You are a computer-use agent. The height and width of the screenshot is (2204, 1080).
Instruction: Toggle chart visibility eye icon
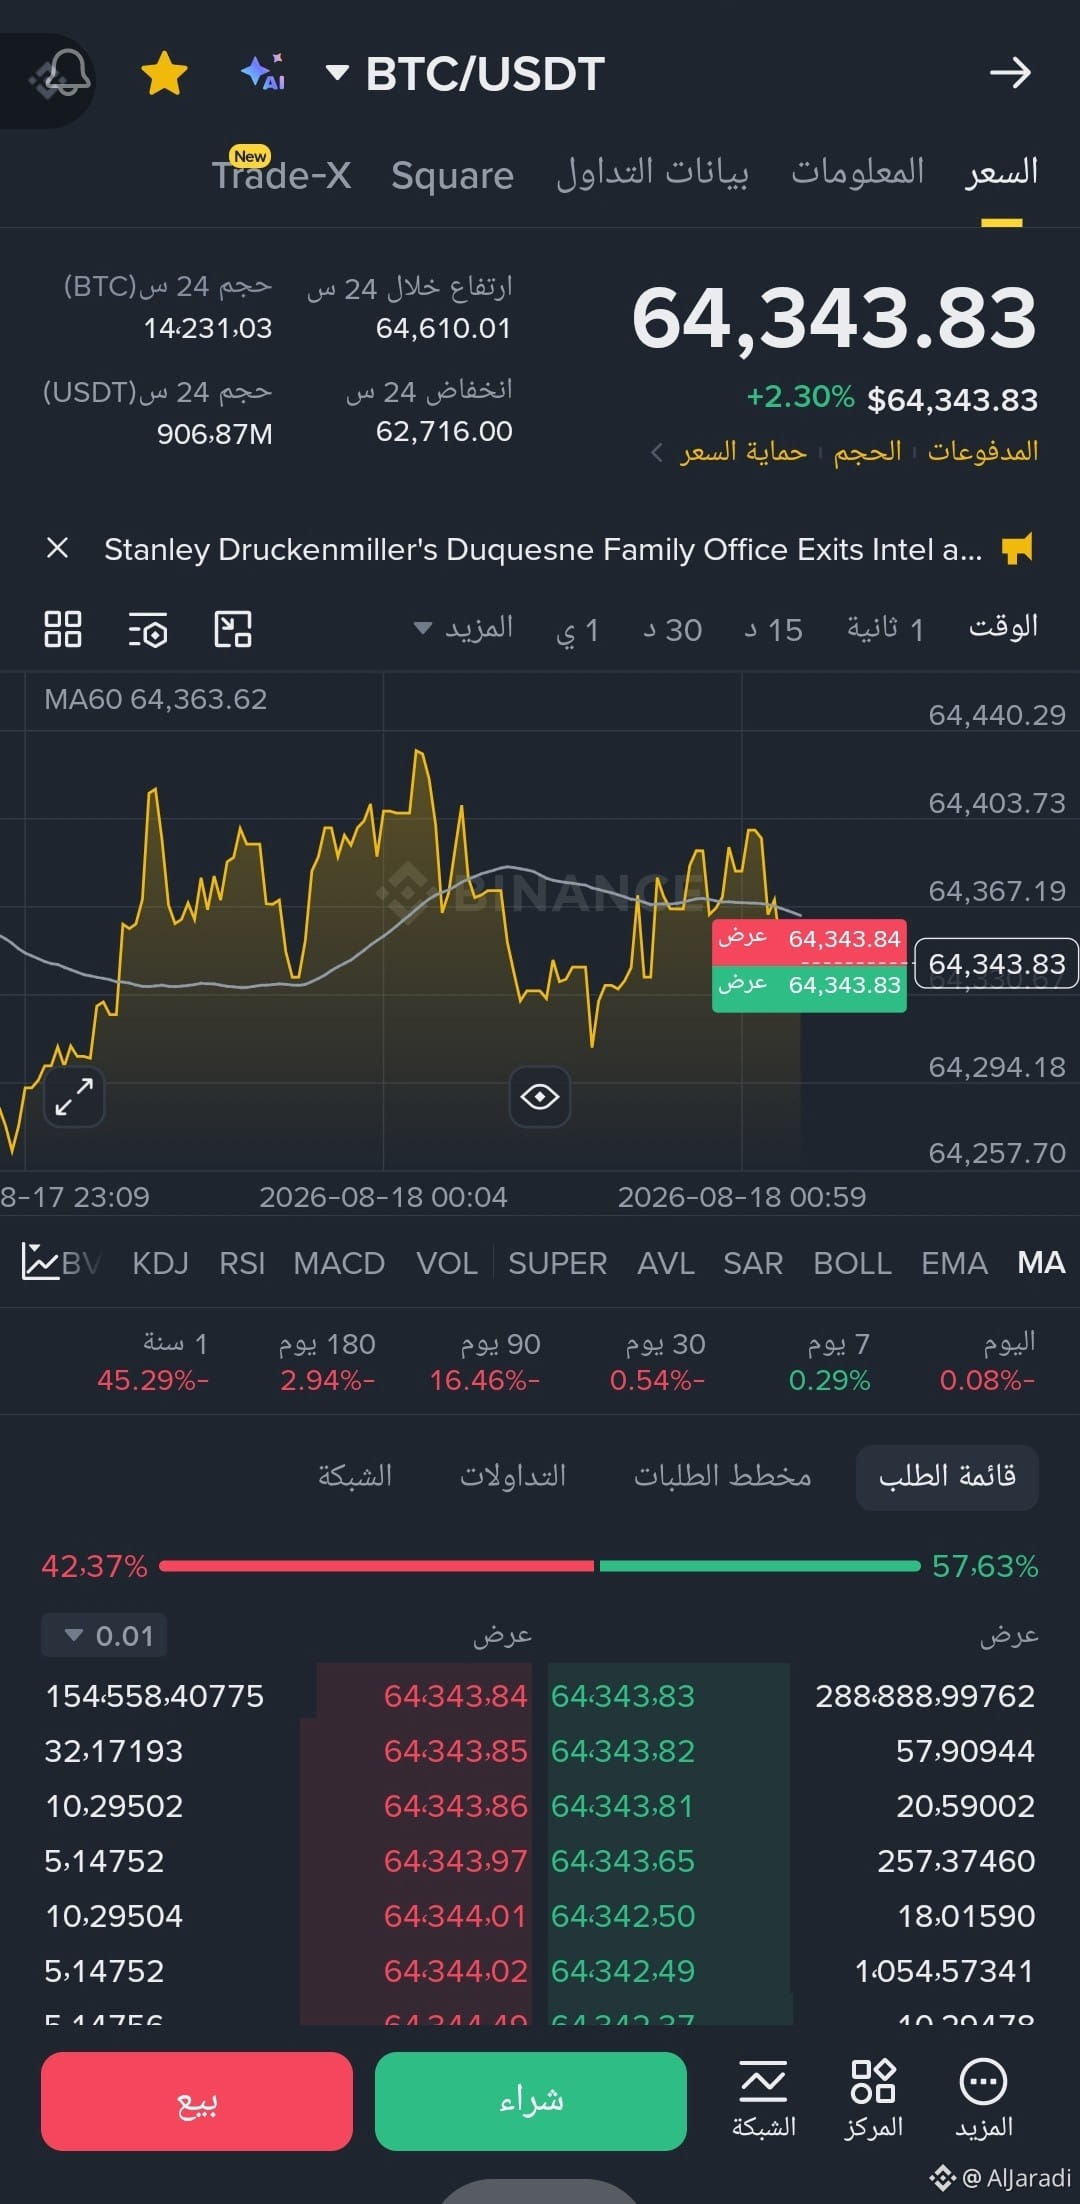point(540,1096)
